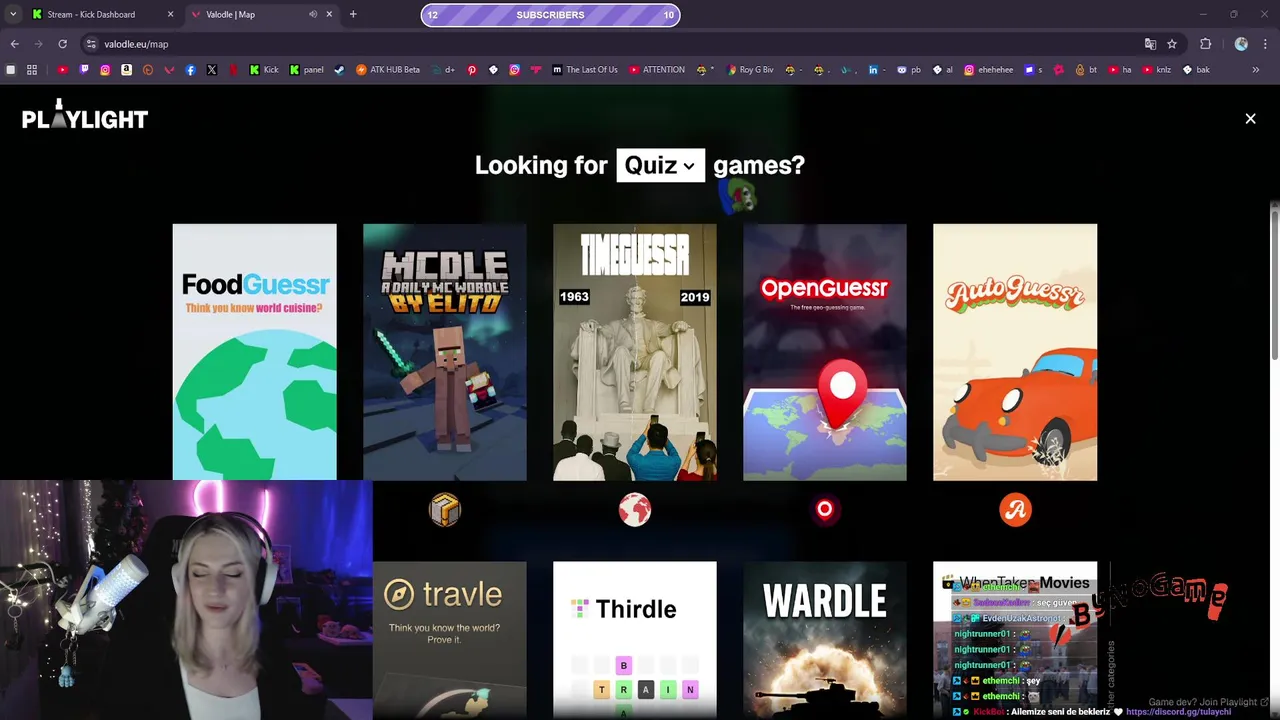Image resolution: width=1280 pixels, height=720 pixels.
Task: Open the LinkedIn bookmark
Action: point(876,70)
